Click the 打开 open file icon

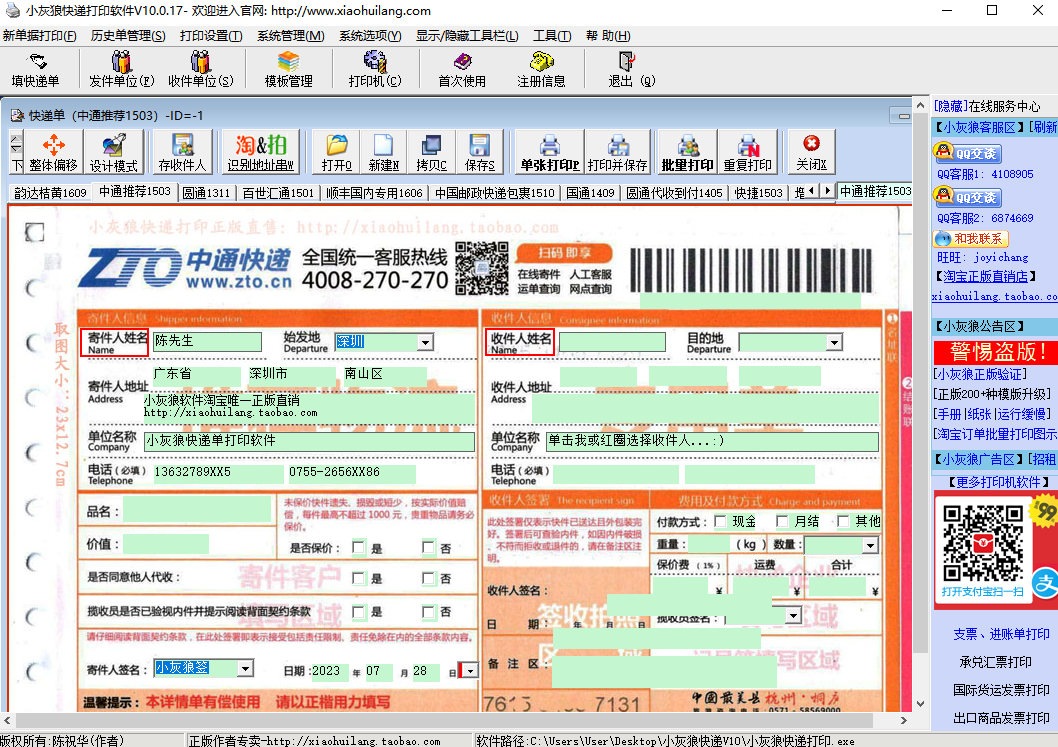click(337, 153)
